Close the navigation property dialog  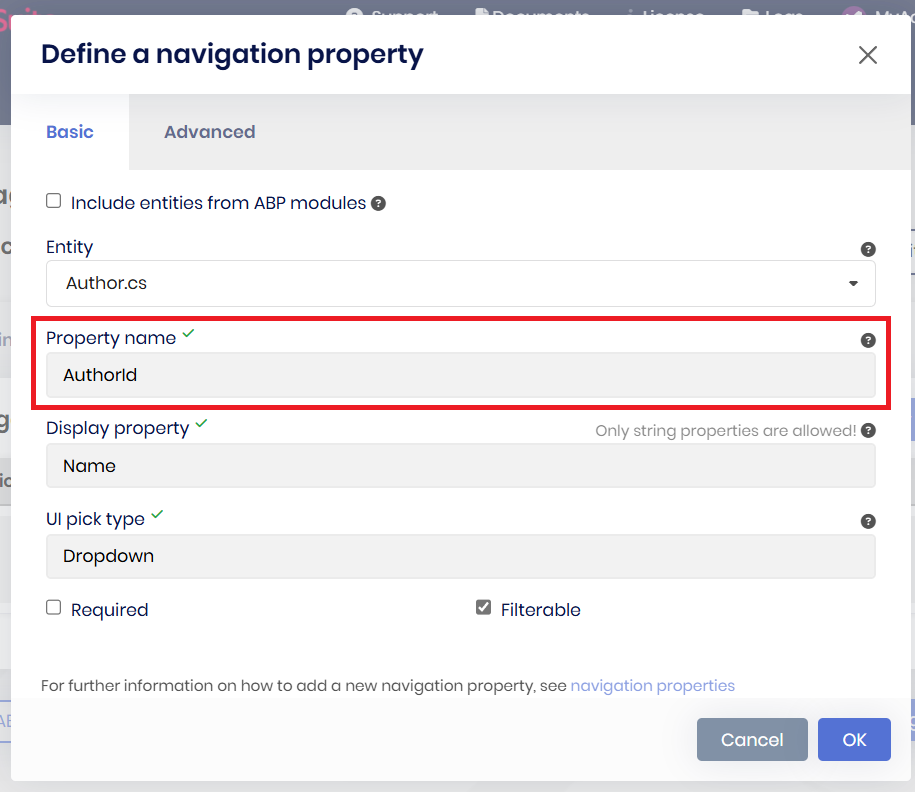[x=867, y=55]
